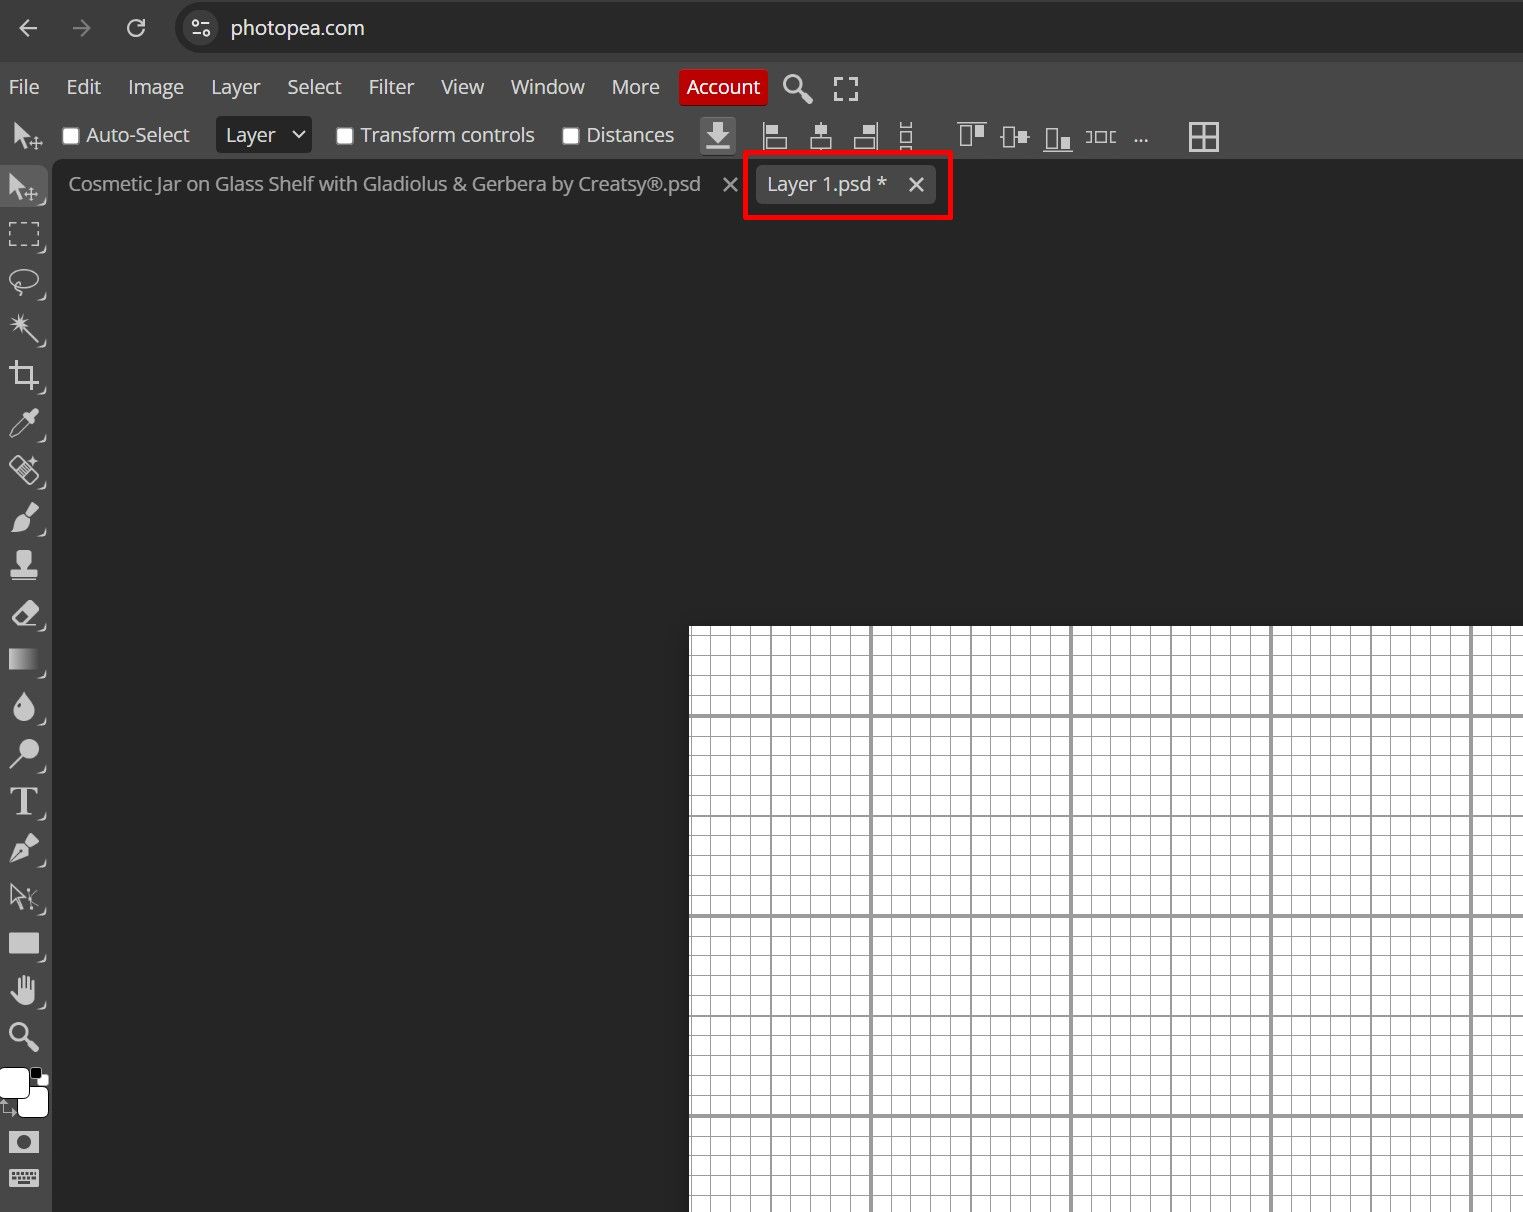
Task: Open the File menu
Action: click(x=24, y=87)
